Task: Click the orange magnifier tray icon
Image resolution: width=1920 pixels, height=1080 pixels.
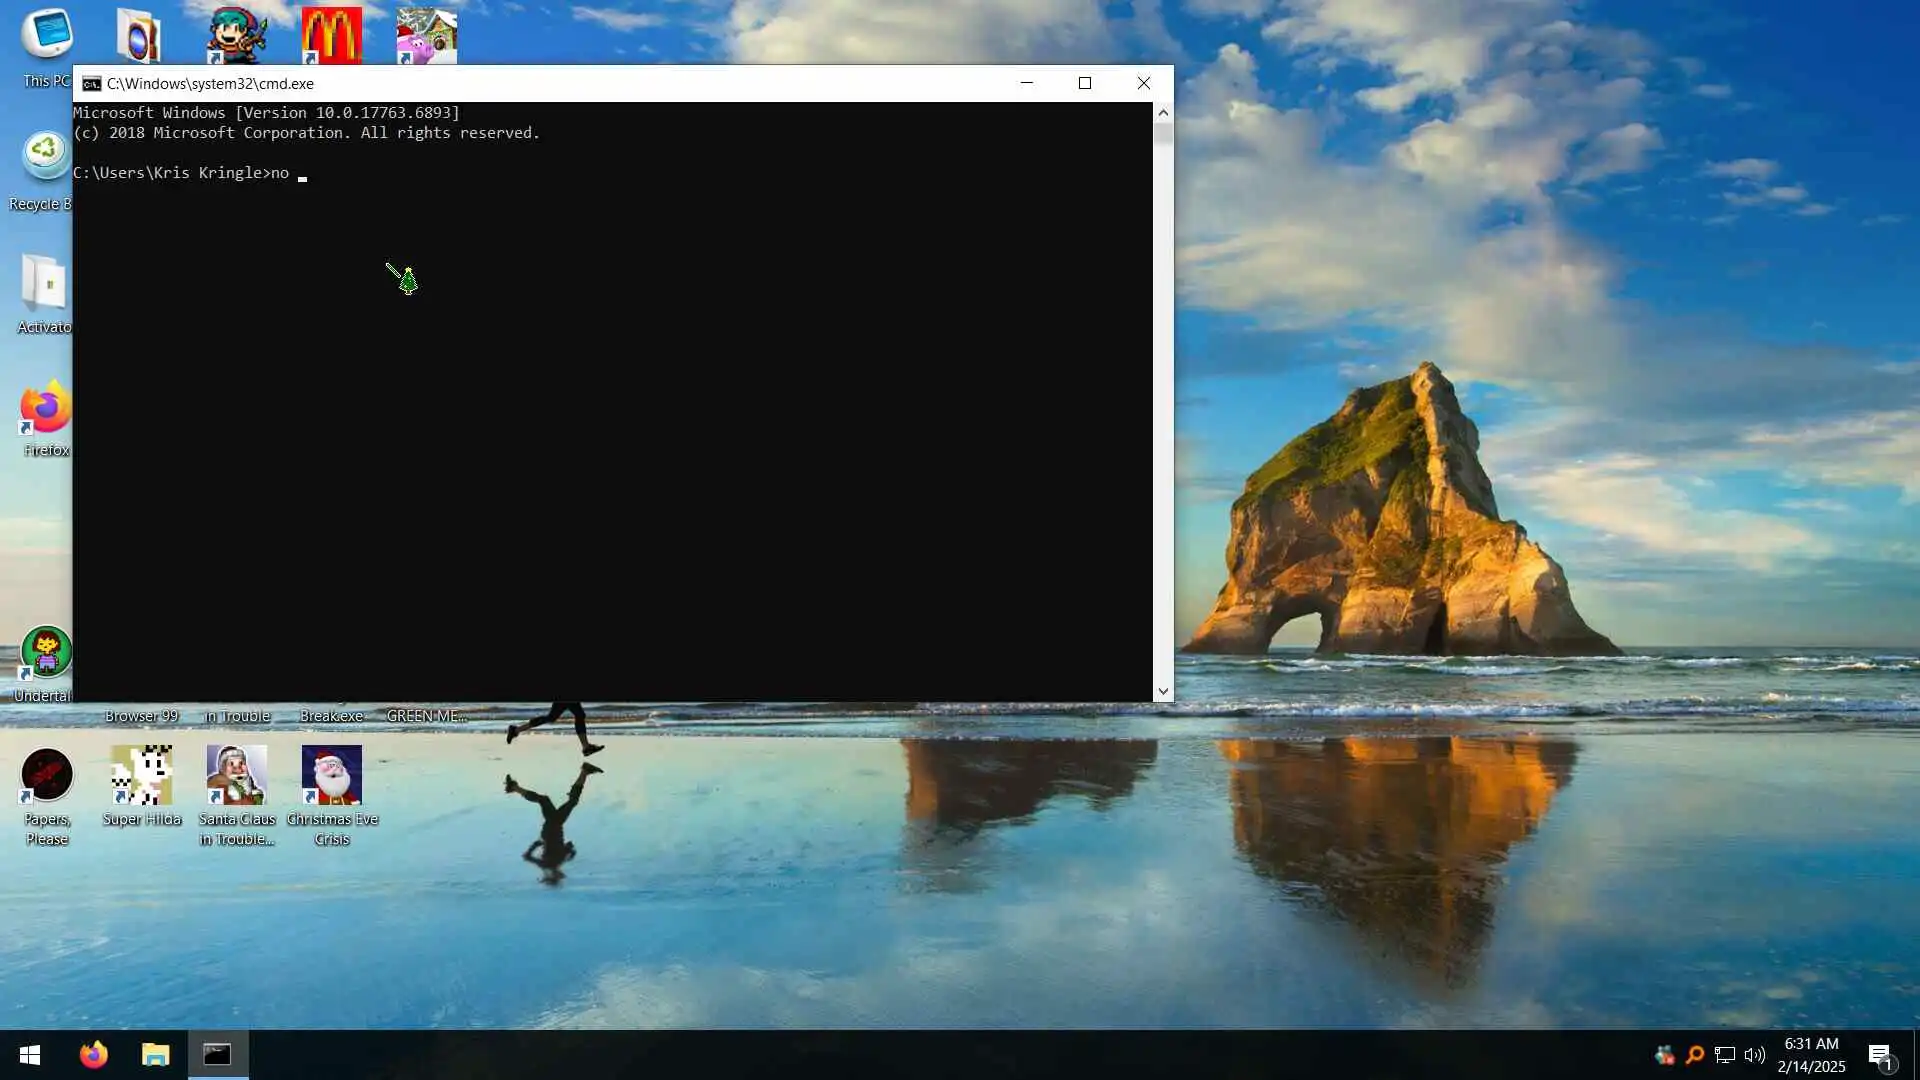Action: click(x=1695, y=1055)
